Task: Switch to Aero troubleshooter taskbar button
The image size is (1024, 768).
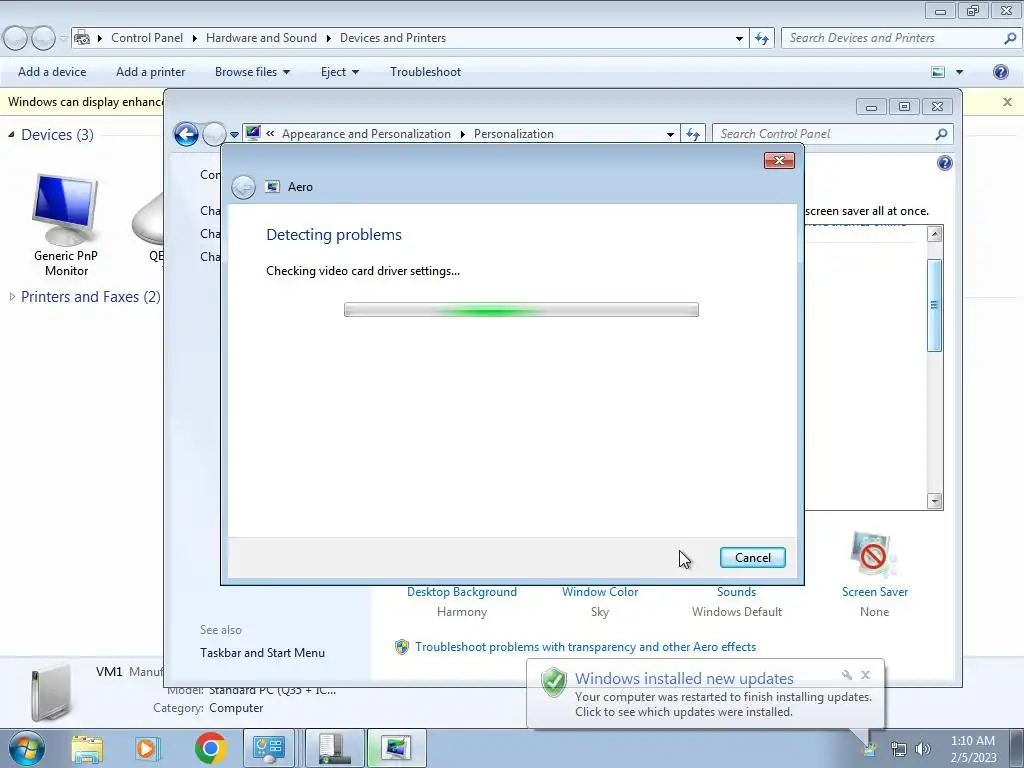Action: point(396,748)
